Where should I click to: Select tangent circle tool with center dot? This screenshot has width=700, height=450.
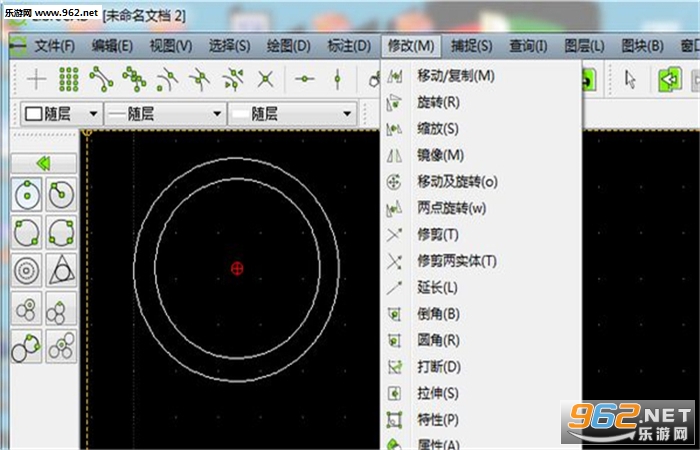[27, 308]
